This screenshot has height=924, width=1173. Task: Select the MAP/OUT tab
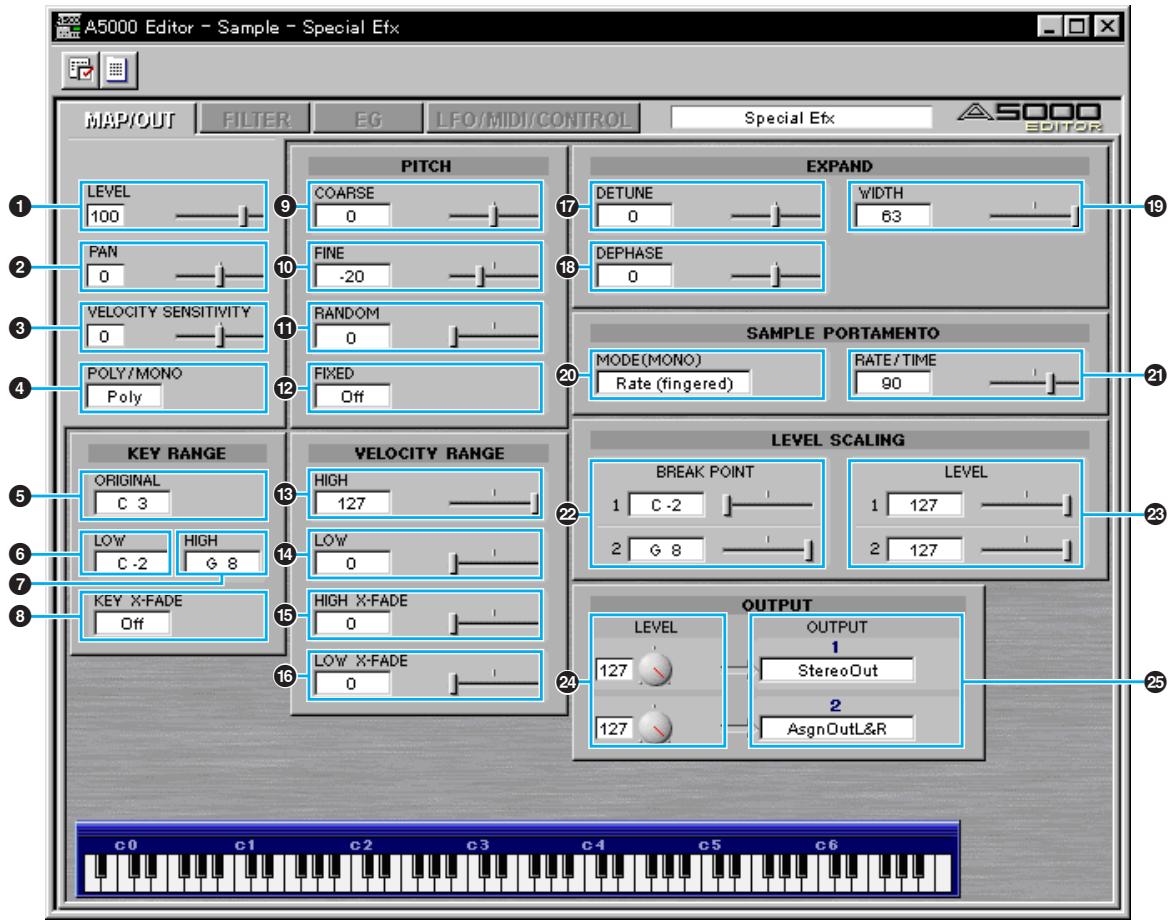pos(129,119)
